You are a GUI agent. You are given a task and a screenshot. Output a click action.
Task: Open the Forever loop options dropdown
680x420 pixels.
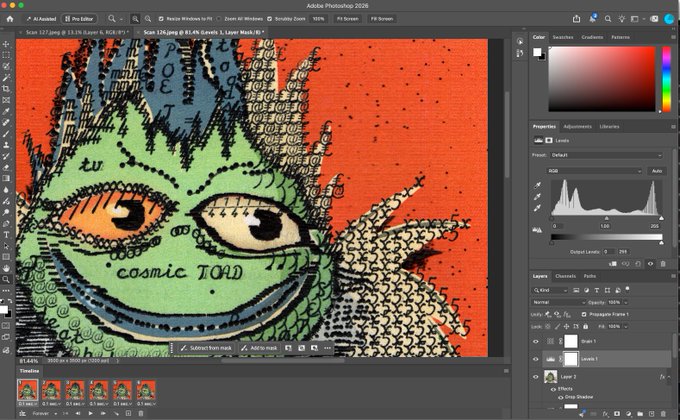(45, 413)
